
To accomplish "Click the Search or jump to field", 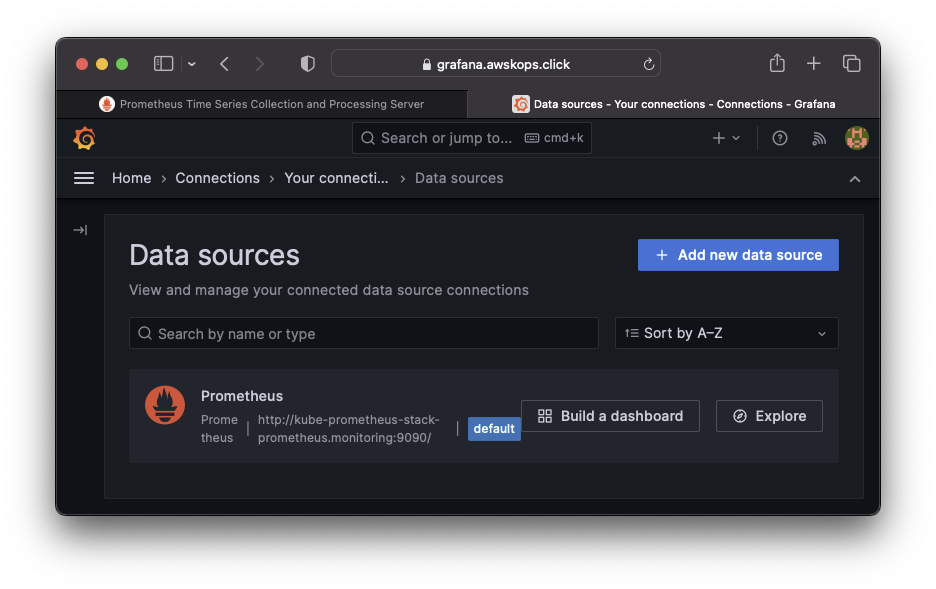I will click(x=472, y=138).
